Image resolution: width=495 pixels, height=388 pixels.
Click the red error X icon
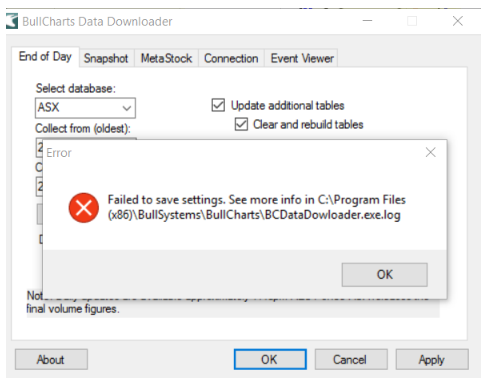point(84,208)
